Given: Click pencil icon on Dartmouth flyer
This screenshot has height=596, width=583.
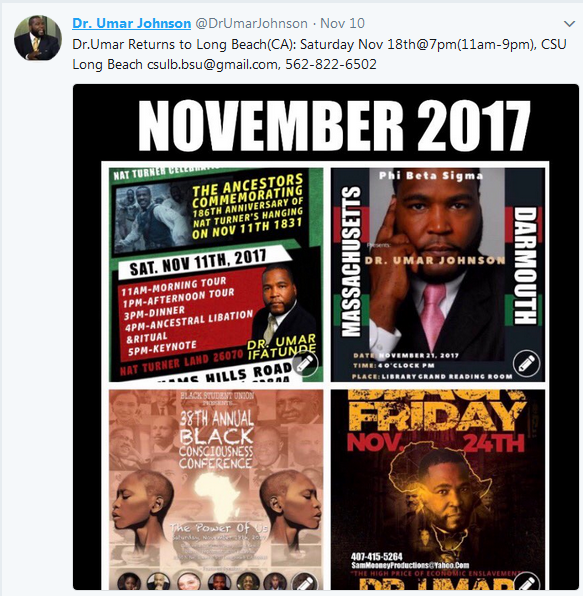Looking at the screenshot, I should [526, 363].
